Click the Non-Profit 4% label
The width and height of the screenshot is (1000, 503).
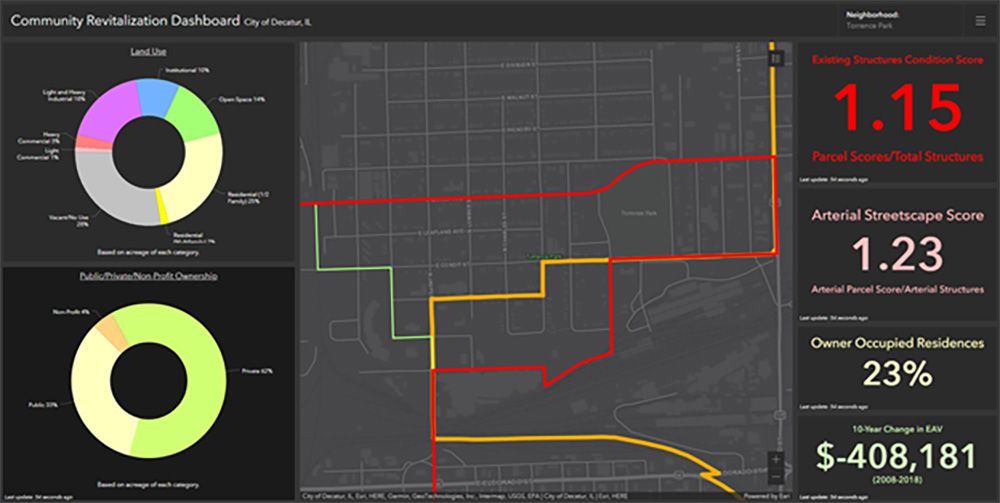[69, 312]
